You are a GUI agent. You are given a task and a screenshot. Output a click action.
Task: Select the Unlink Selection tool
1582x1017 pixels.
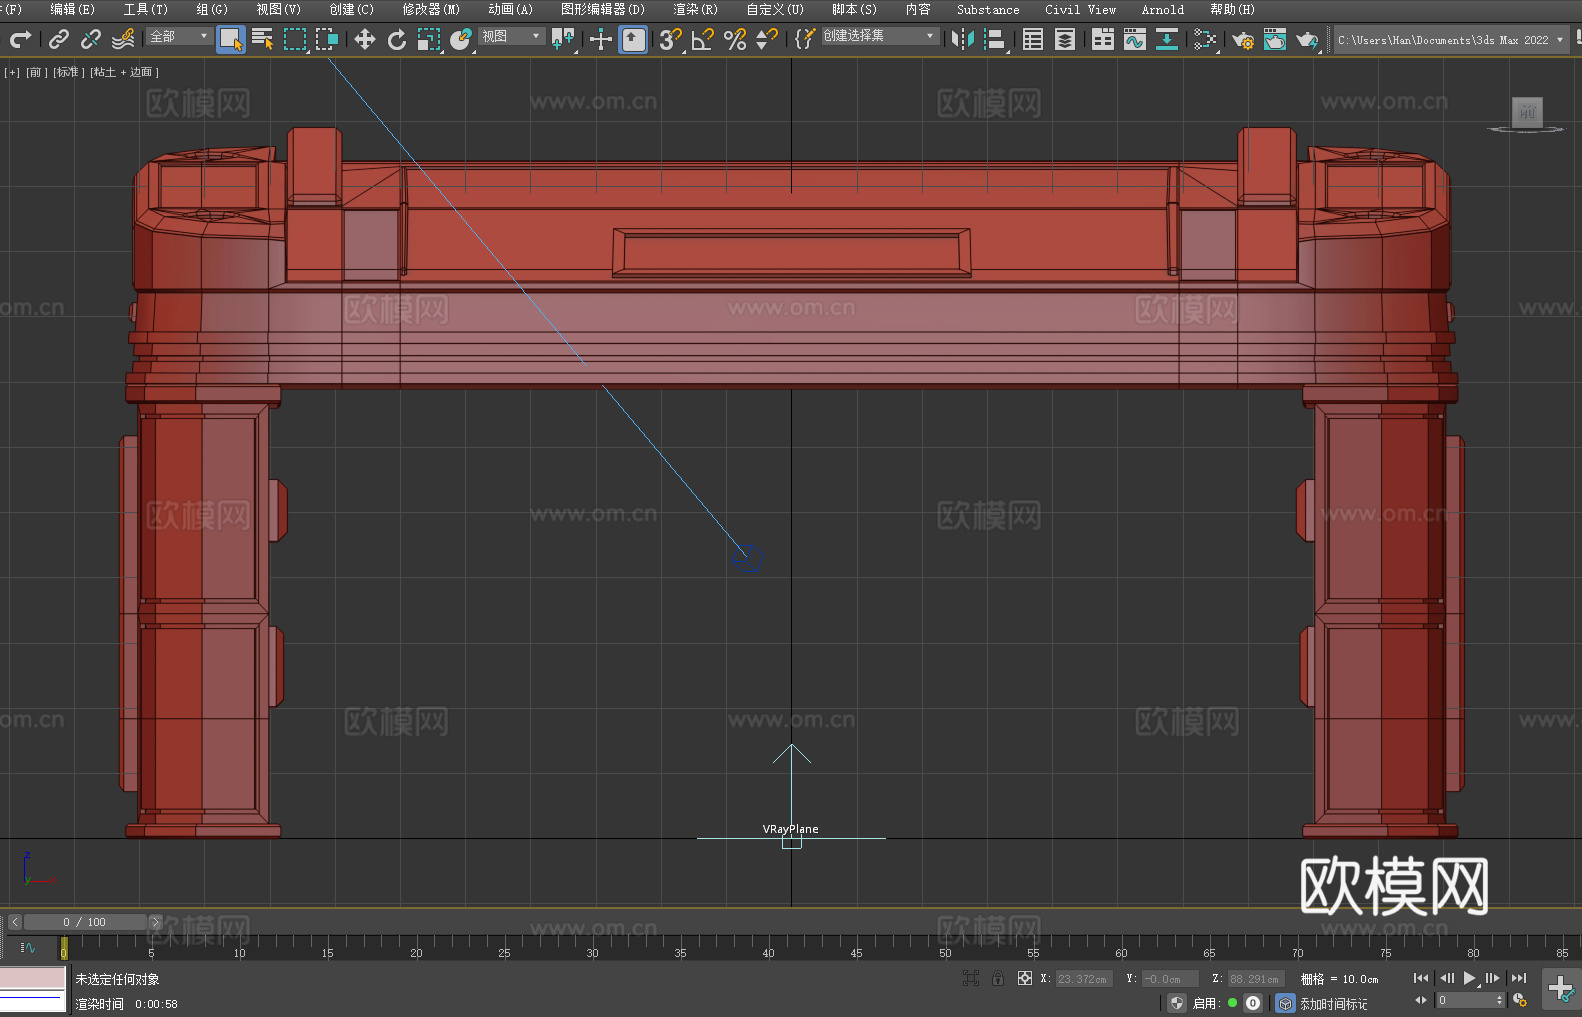coord(91,39)
